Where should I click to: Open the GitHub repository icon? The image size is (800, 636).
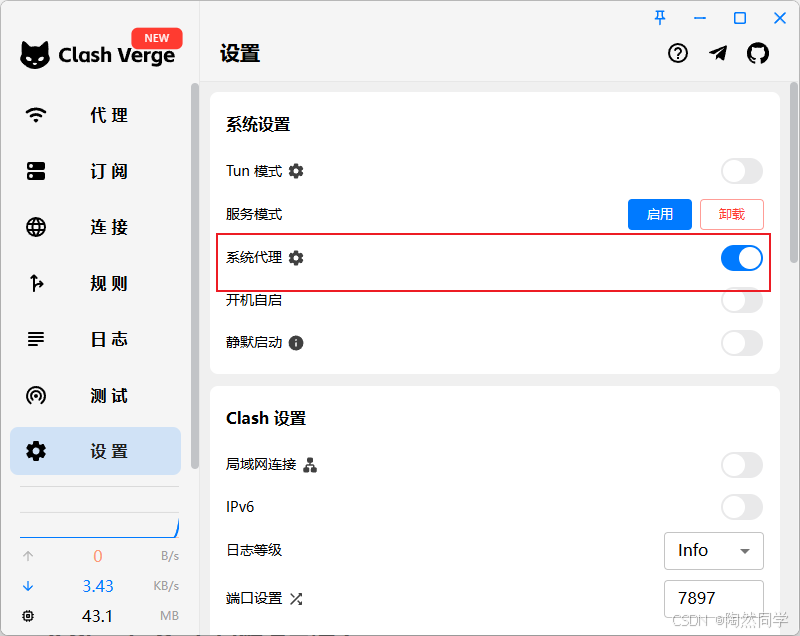tap(758, 53)
